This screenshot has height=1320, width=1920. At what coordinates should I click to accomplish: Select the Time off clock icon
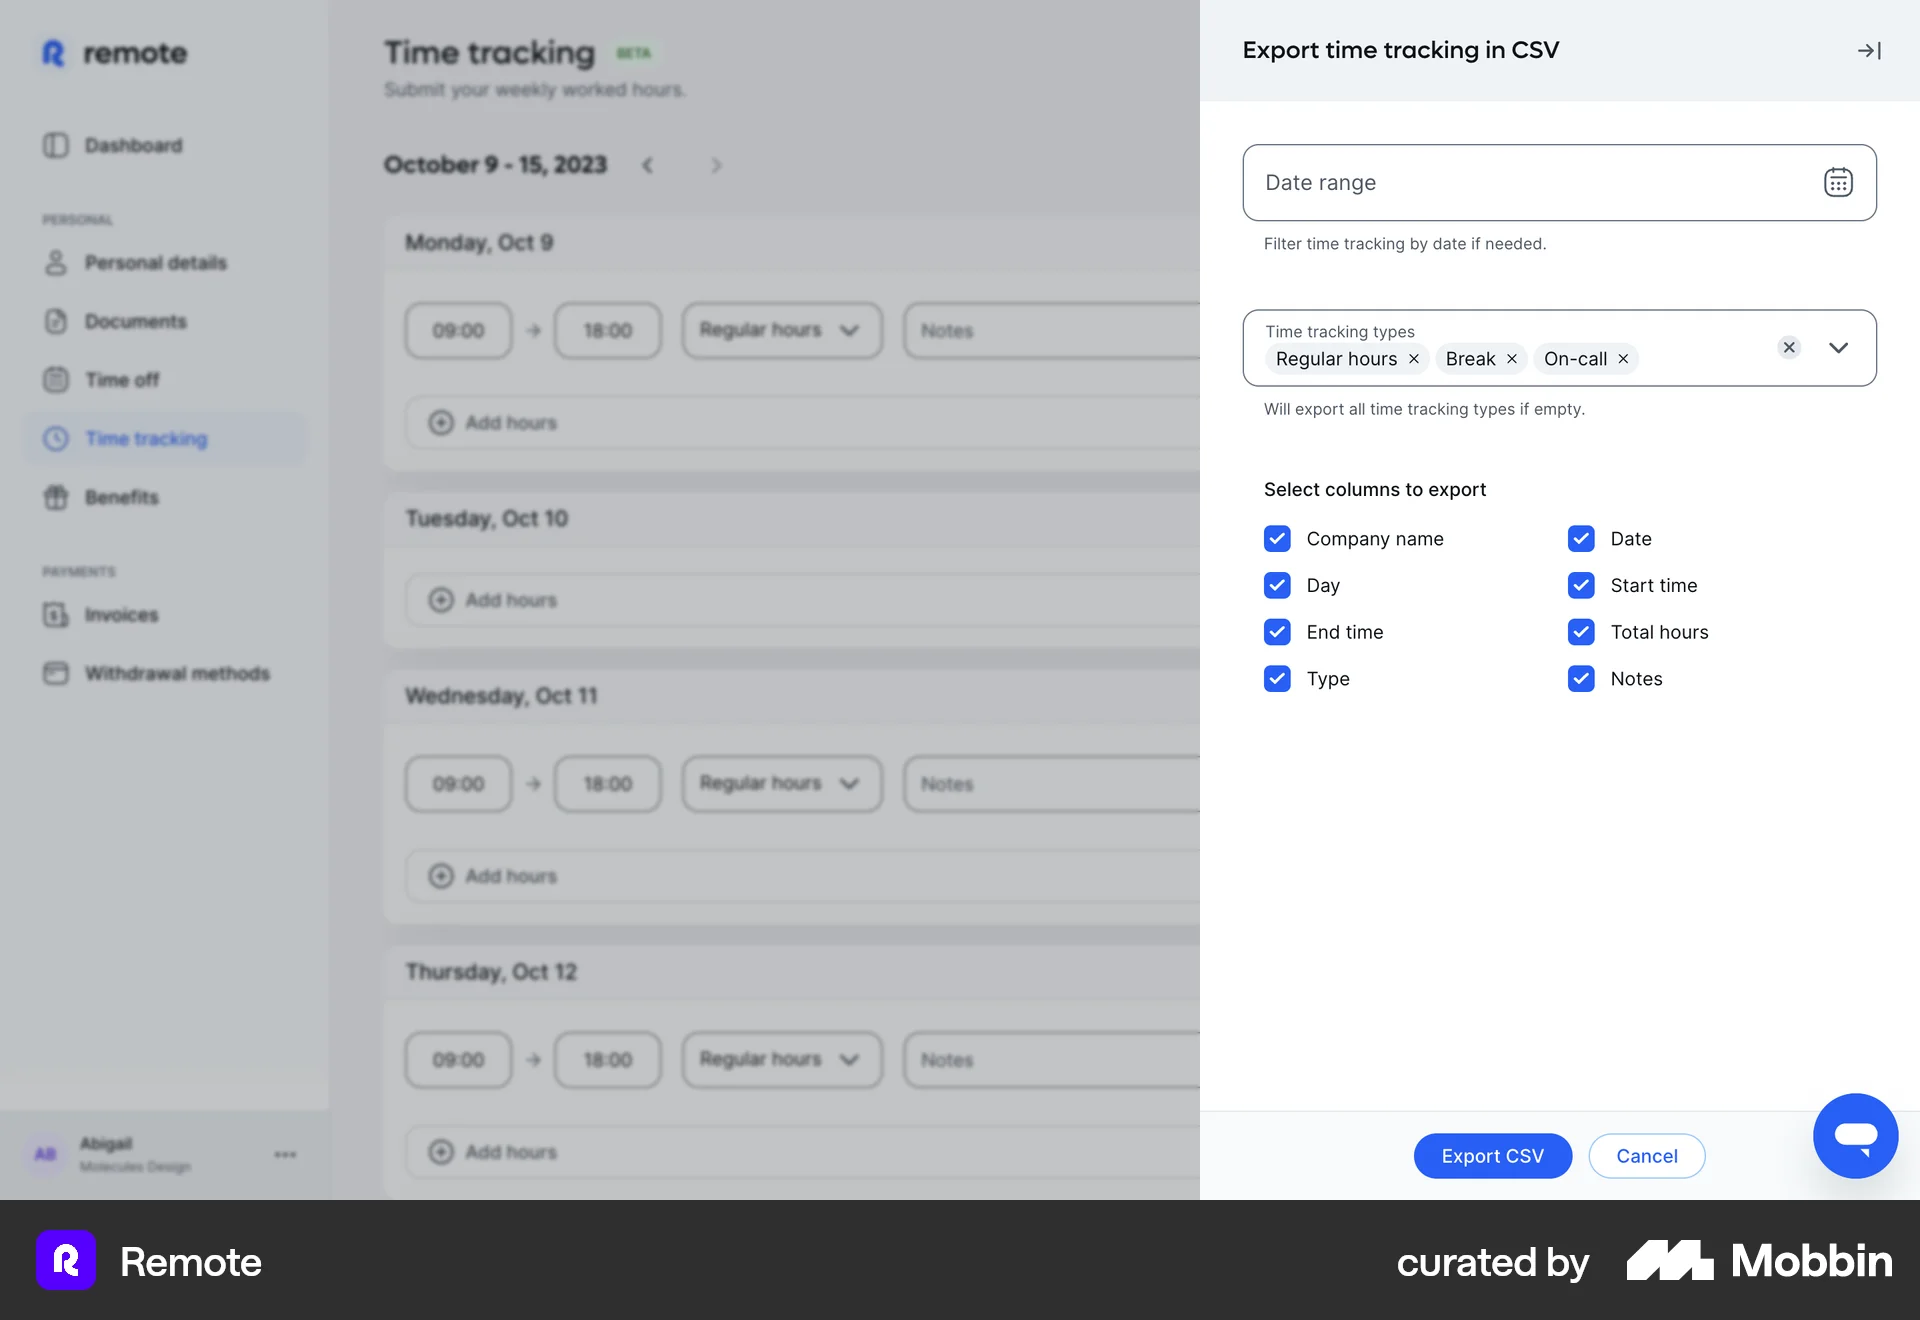coord(56,380)
